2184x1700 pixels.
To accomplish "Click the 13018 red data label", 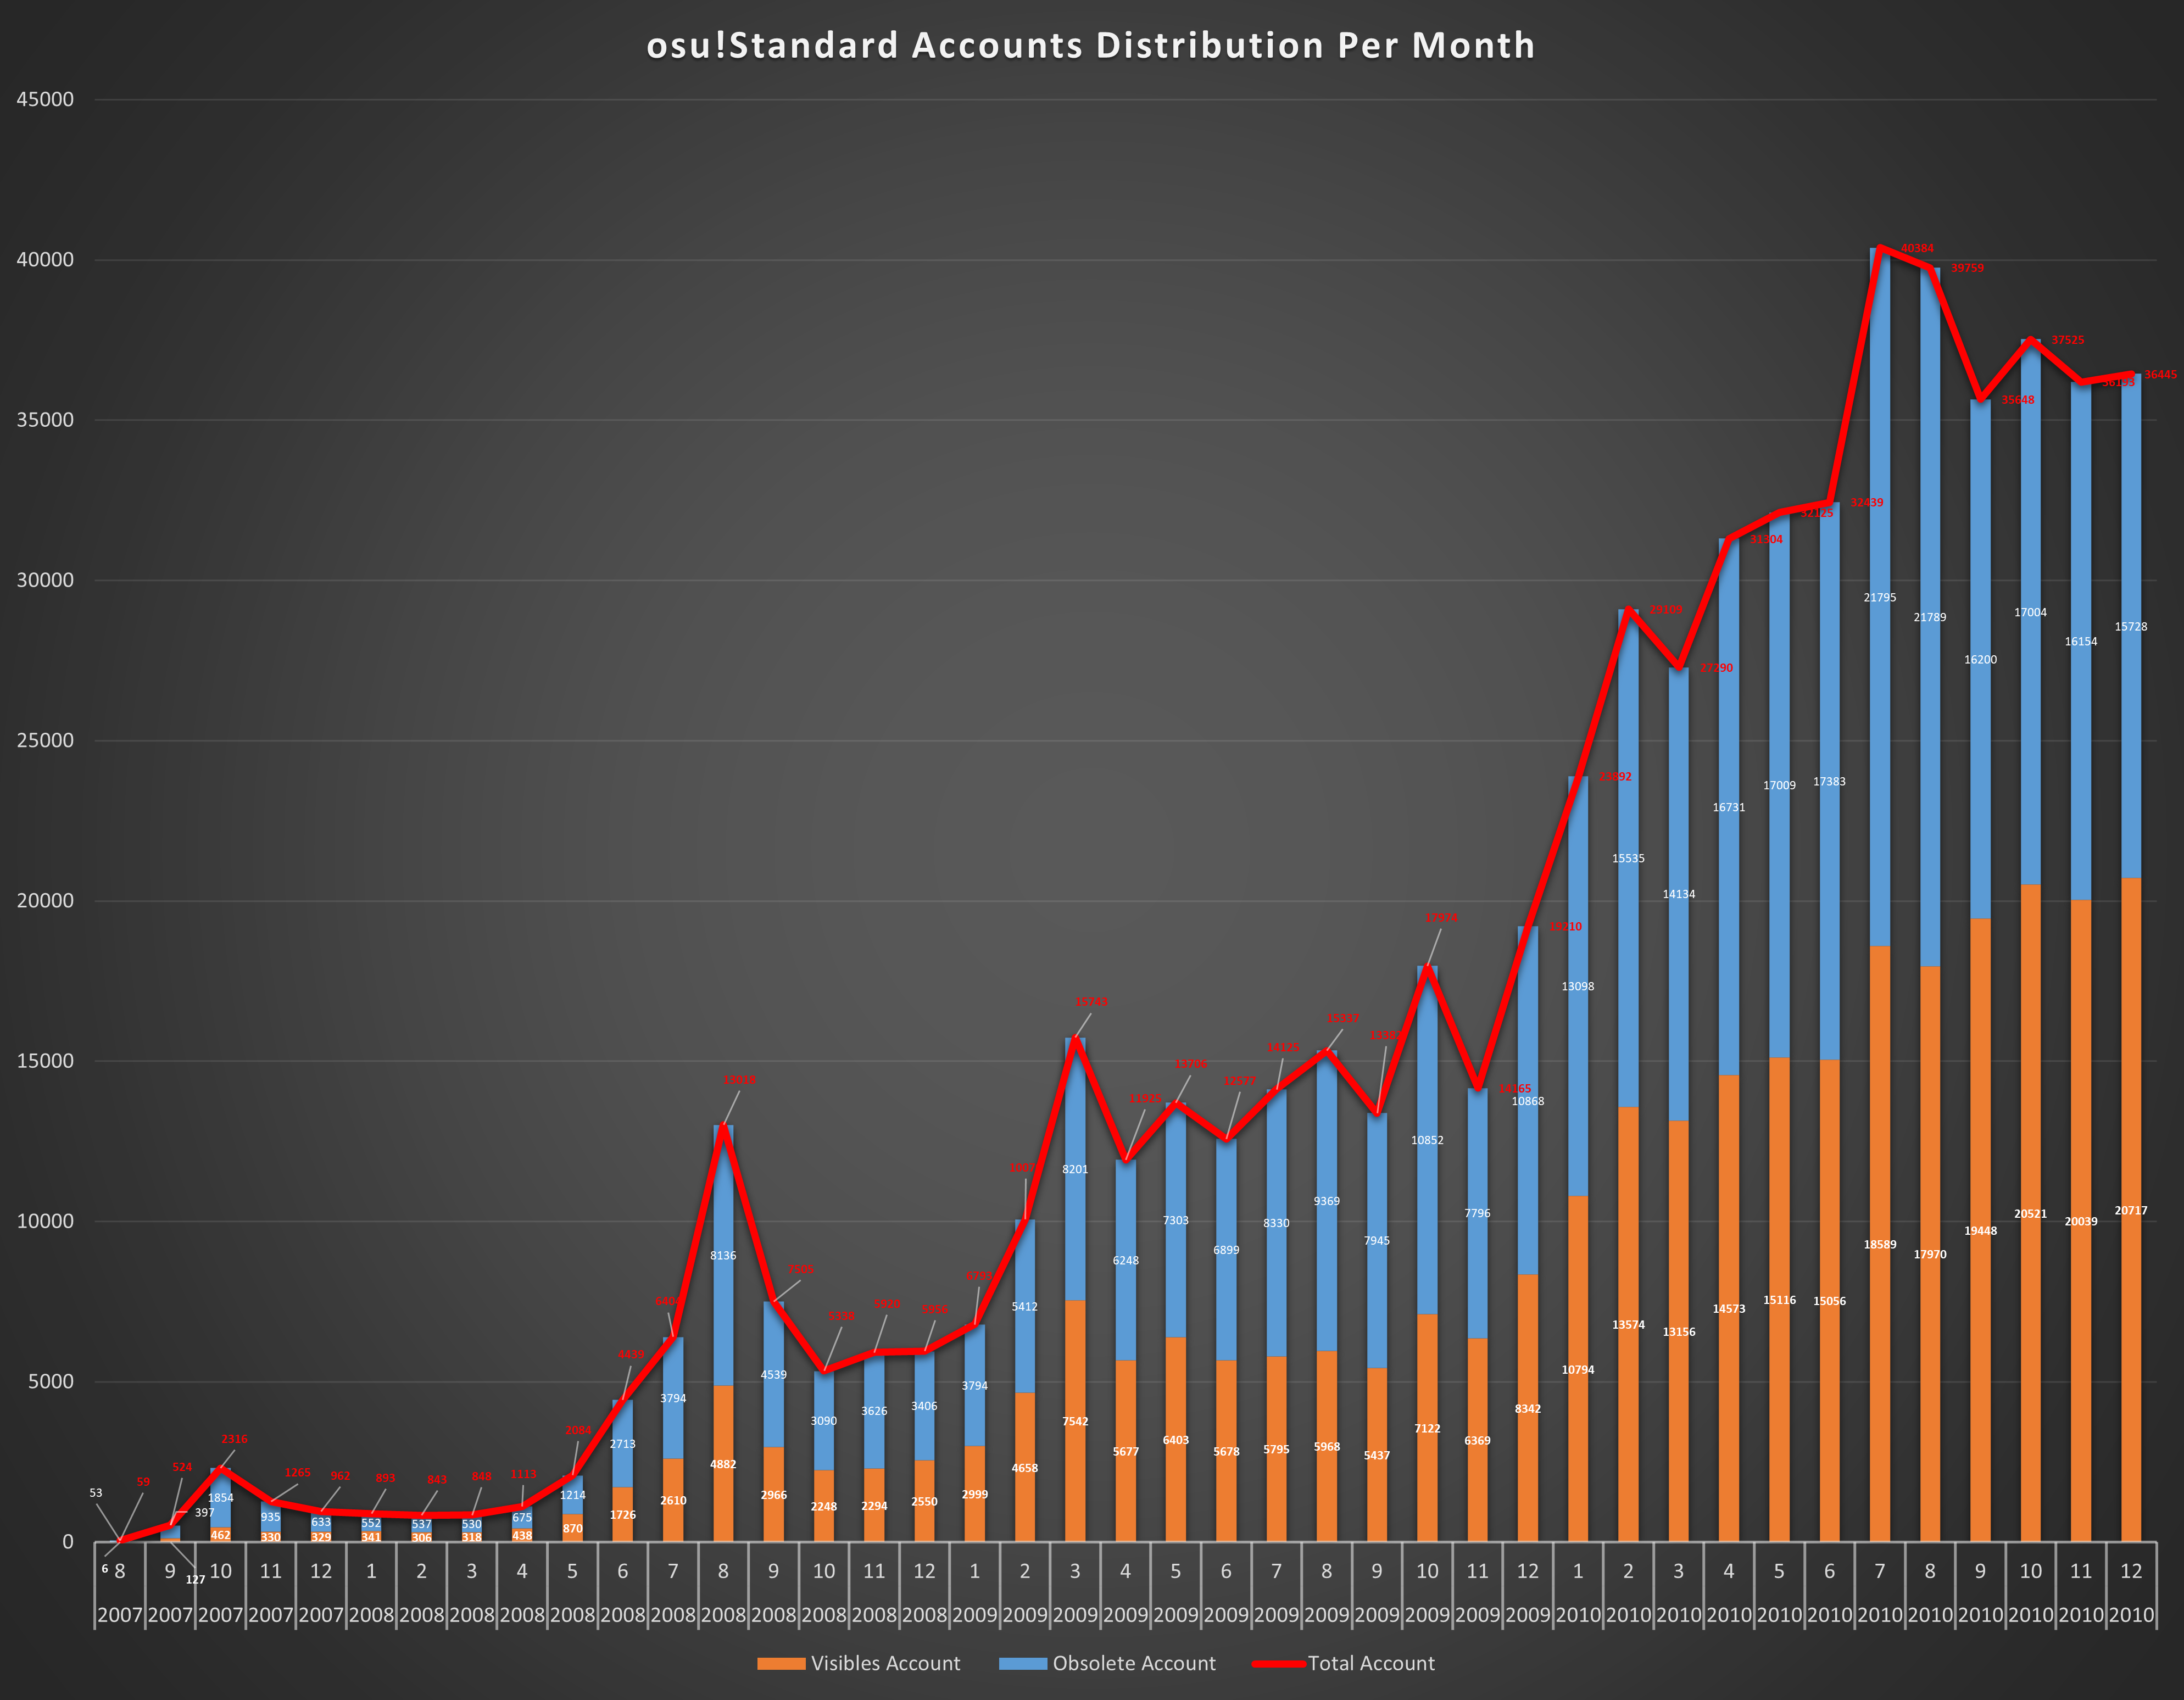I will pyautogui.click(x=739, y=1080).
